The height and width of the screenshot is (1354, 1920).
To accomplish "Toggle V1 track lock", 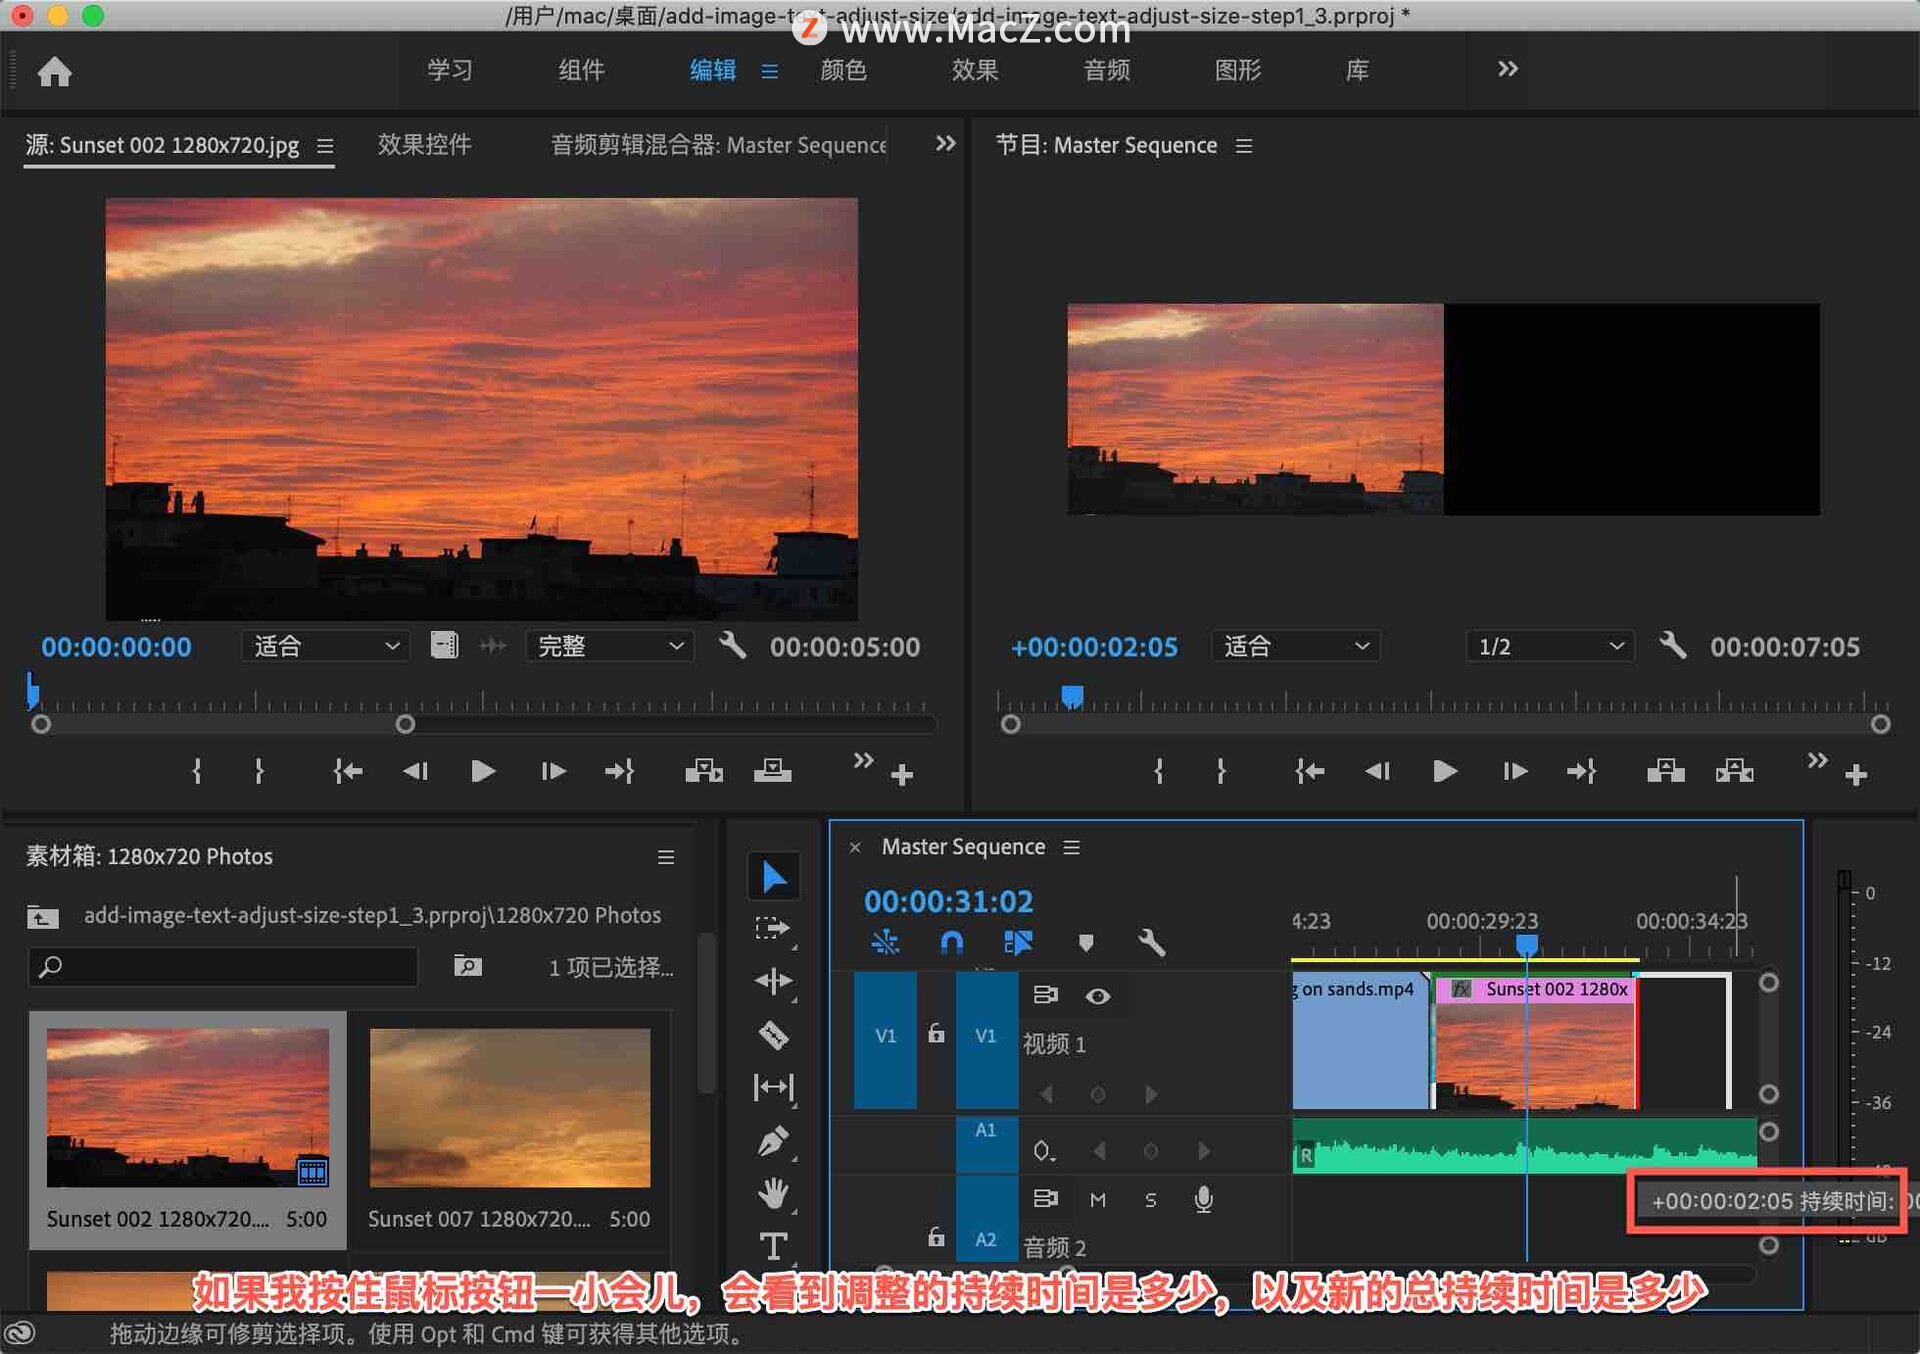I will tap(936, 1034).
